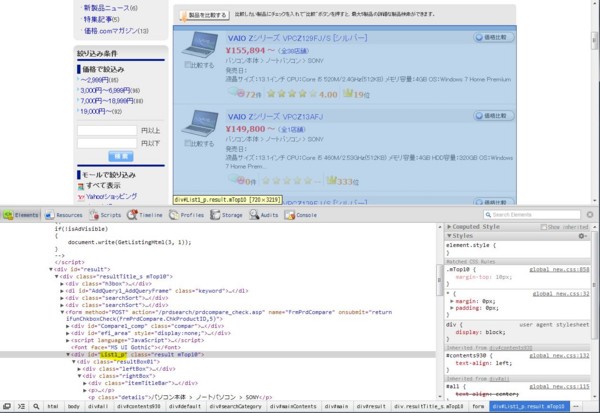This screenshot has width=600, height=413.
Task: Click the 円以上 minimum price field
Action: click(107, 130)
